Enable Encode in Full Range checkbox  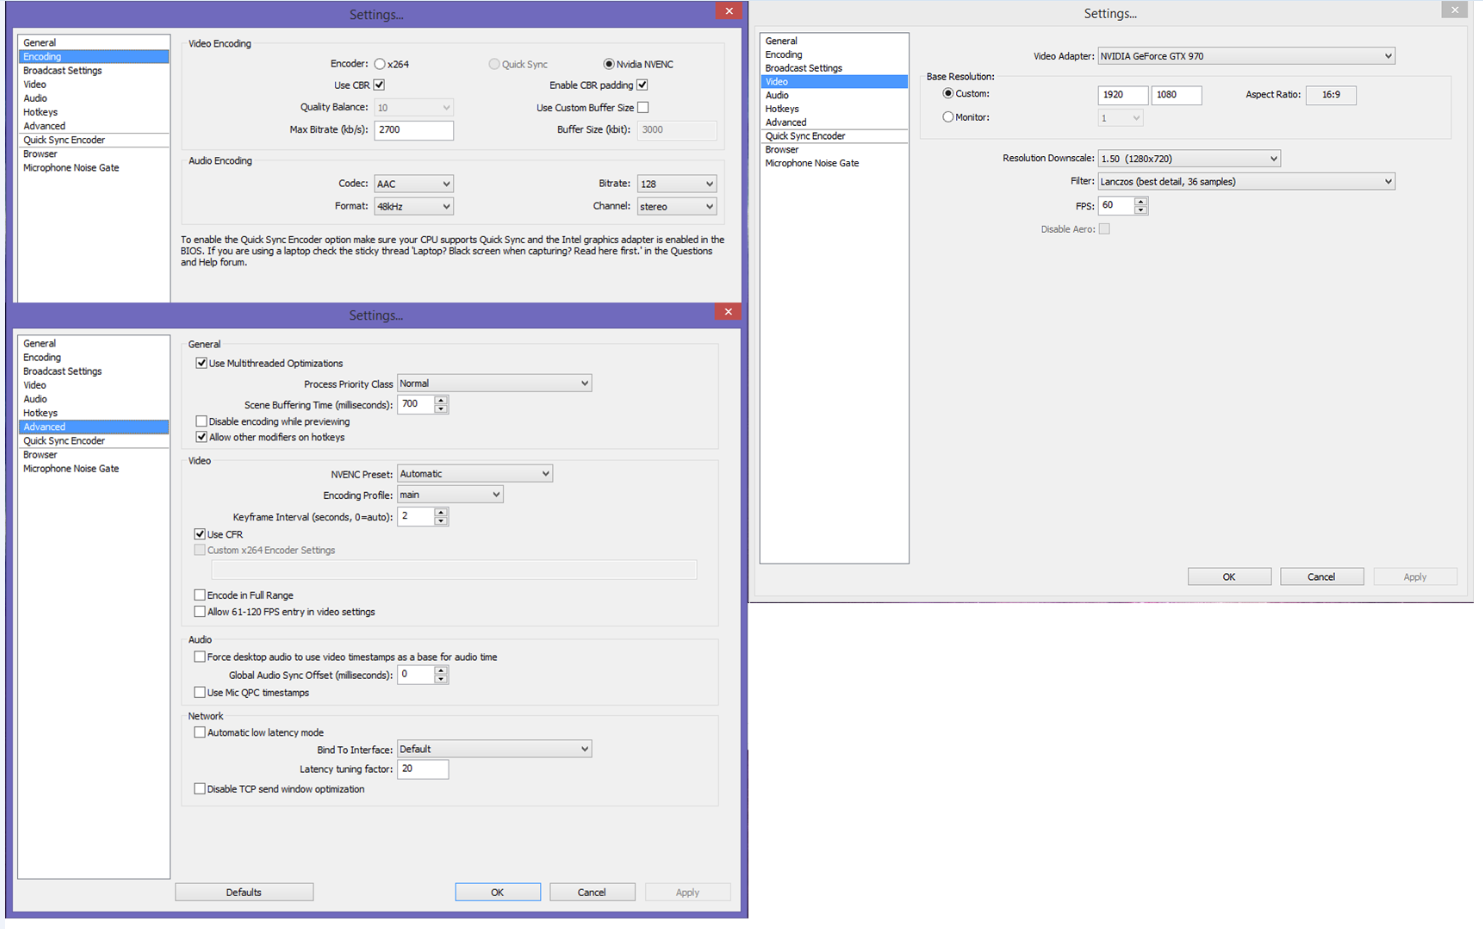click(x=200, y=595)
